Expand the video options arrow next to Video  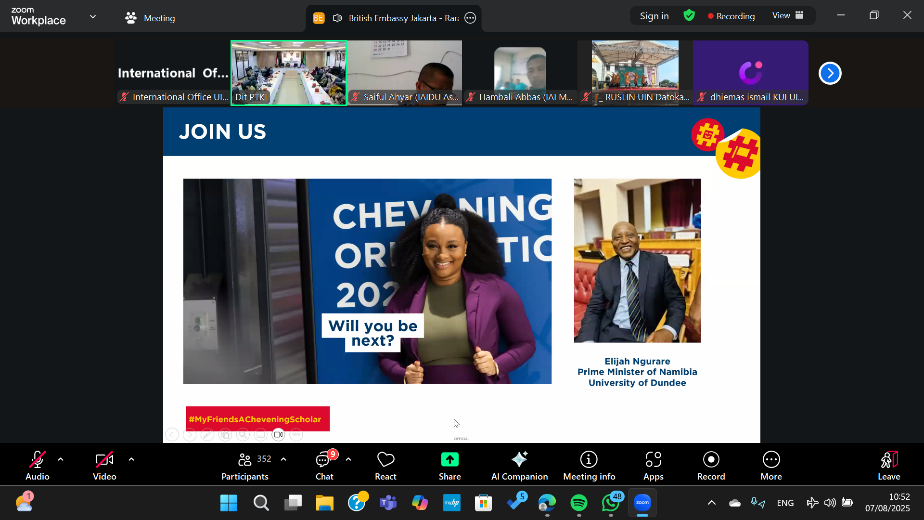click(131, 459)
